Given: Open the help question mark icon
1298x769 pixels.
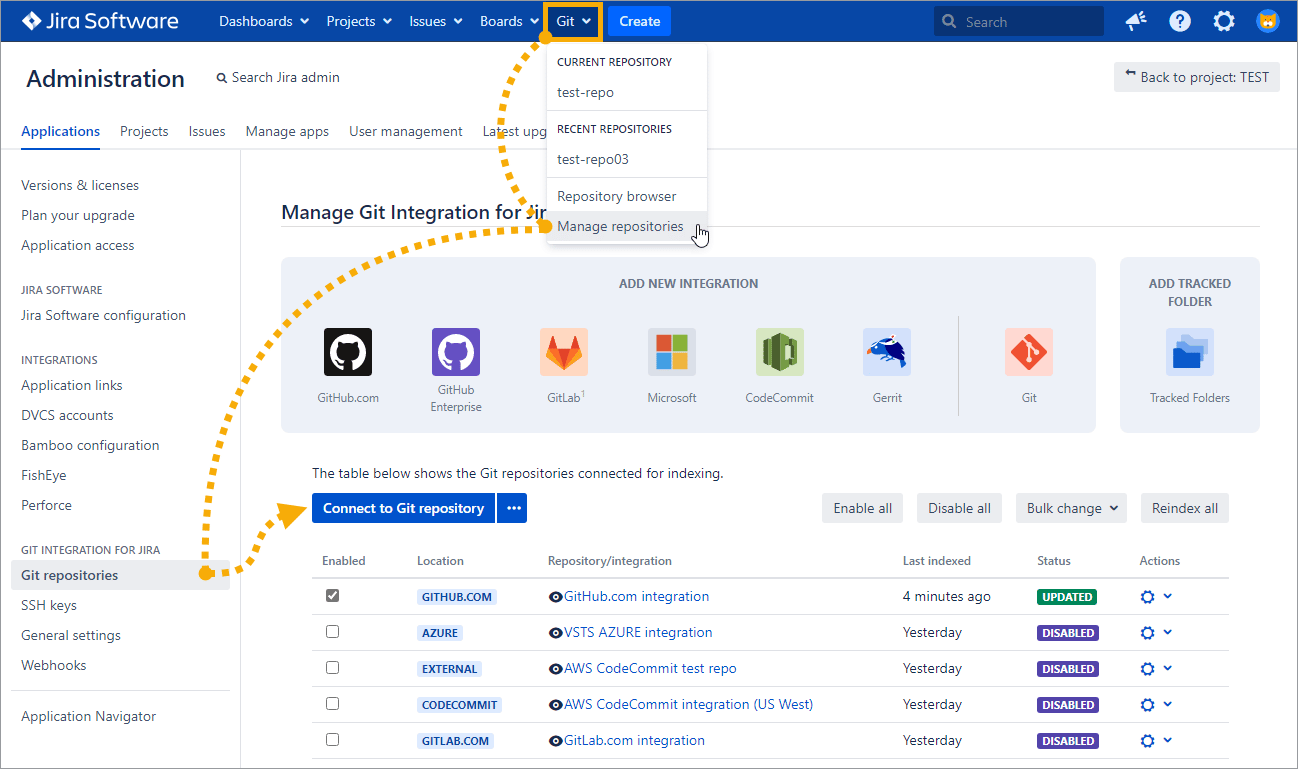Looking at the screenshot, I should [1180, 21].
